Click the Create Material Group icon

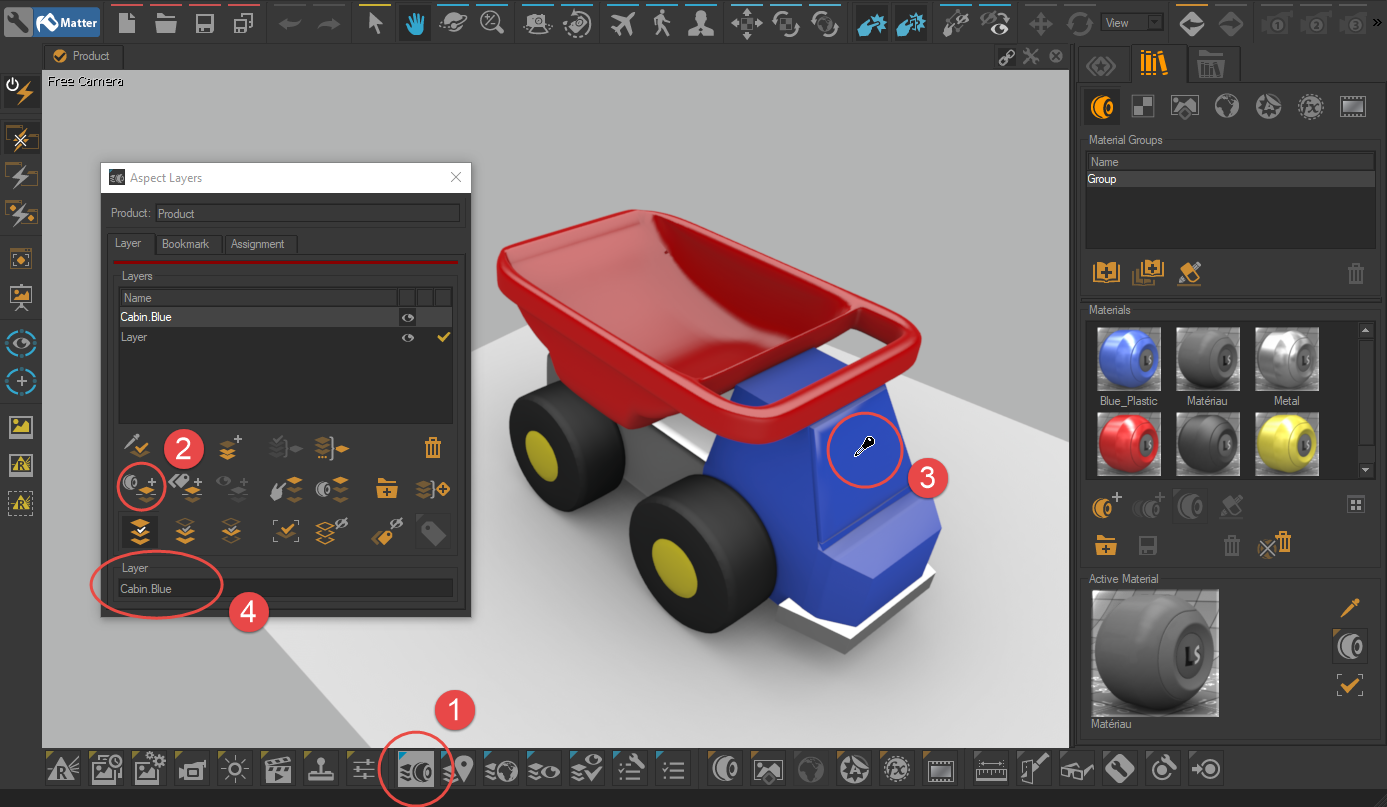(x=1105, y=271)
